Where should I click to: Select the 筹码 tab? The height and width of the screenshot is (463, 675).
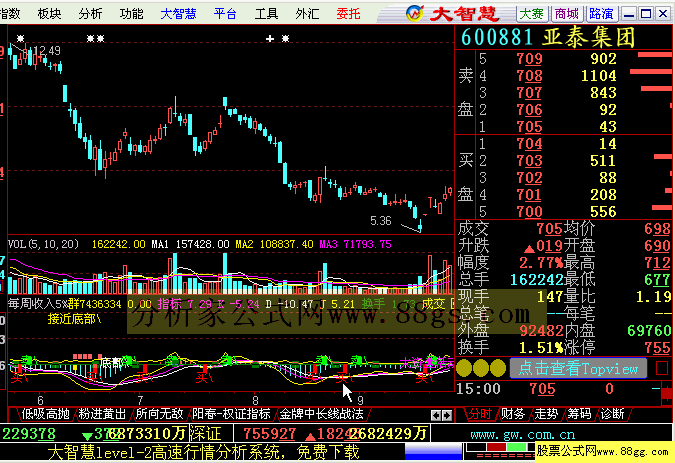pos(579,414)
